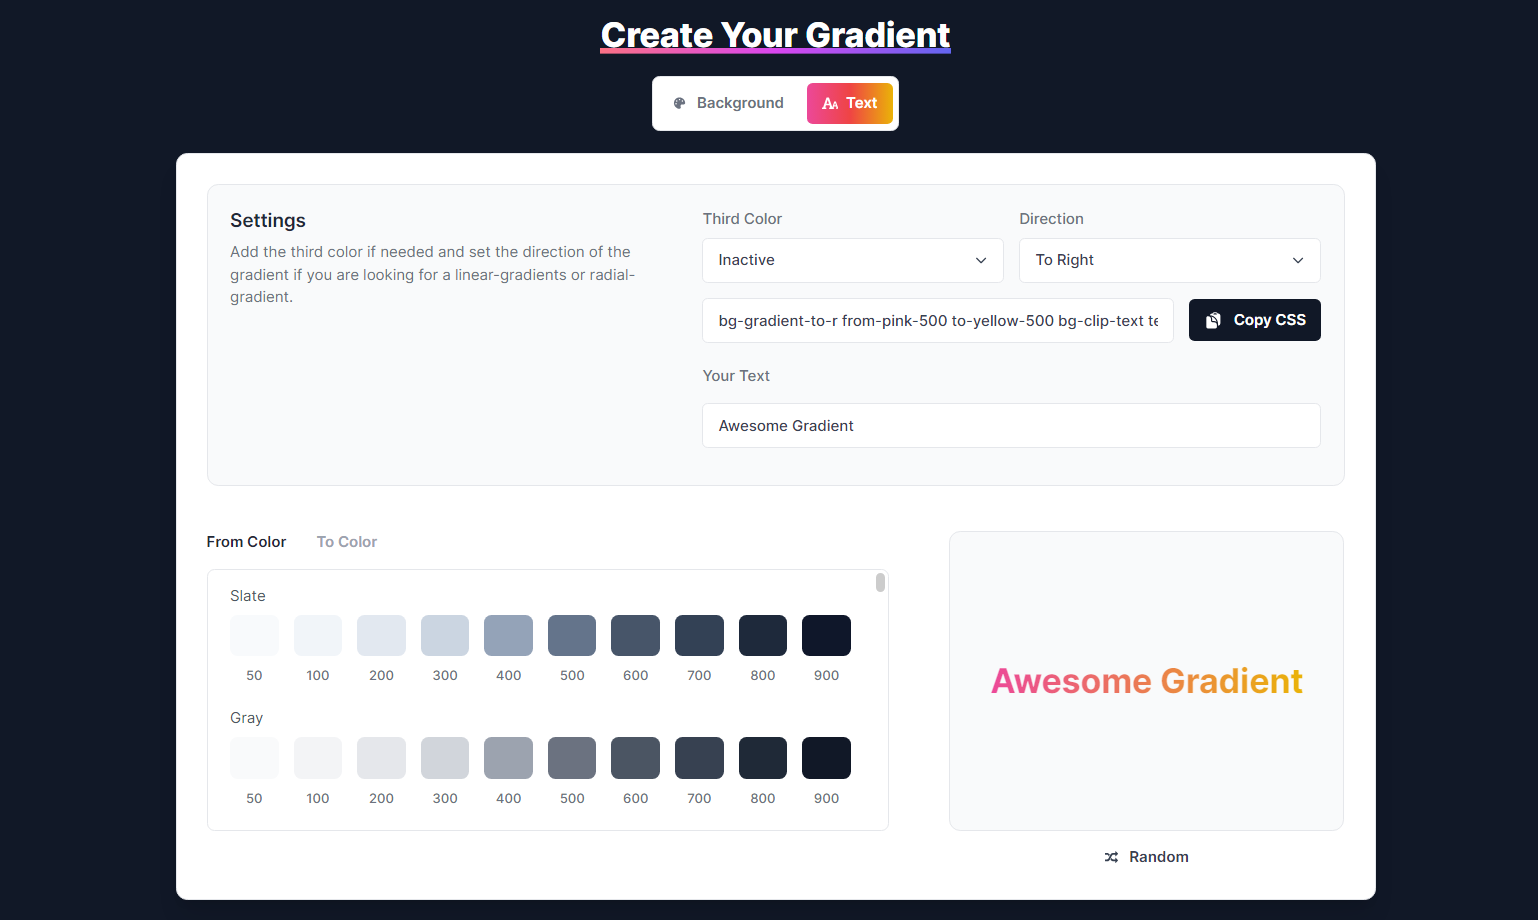Switch to the To Color tab
The height and width of the screenshot is (920, 1538).
click(347, 542)
